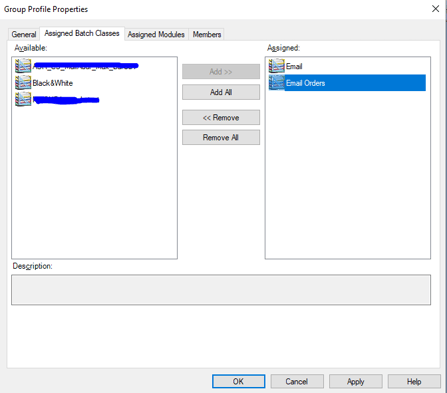Switch to the Assigned Modules tab
Viewport: 447px width, 393px height.
pos(156,34)
